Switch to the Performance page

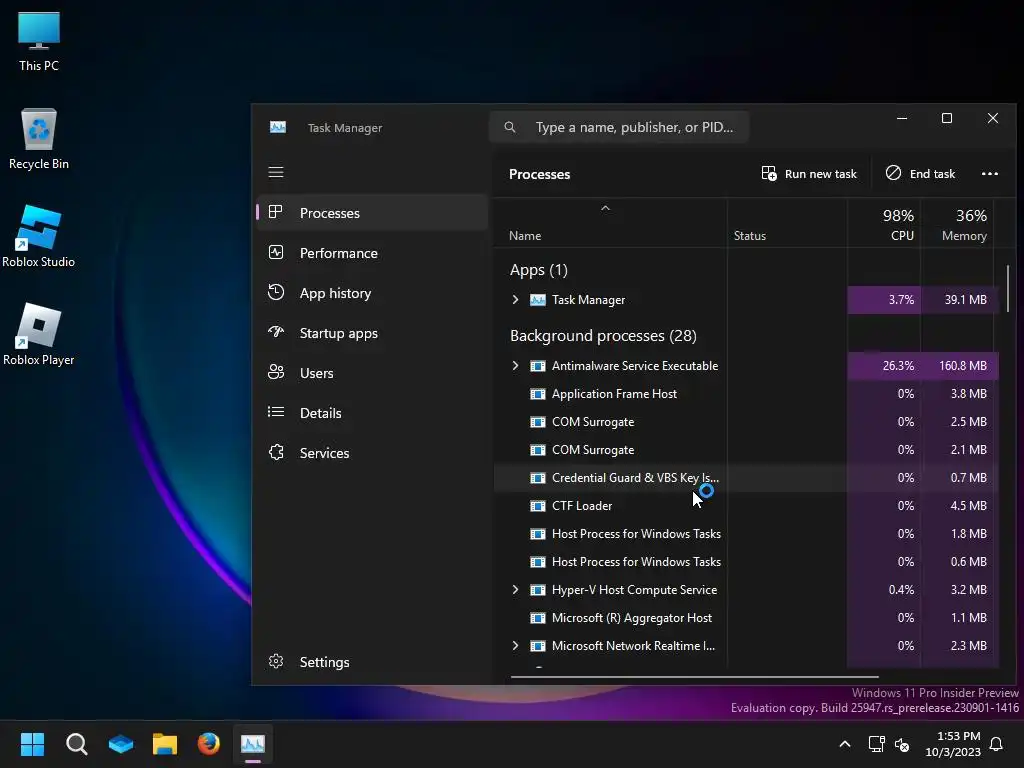coord(372,253)
